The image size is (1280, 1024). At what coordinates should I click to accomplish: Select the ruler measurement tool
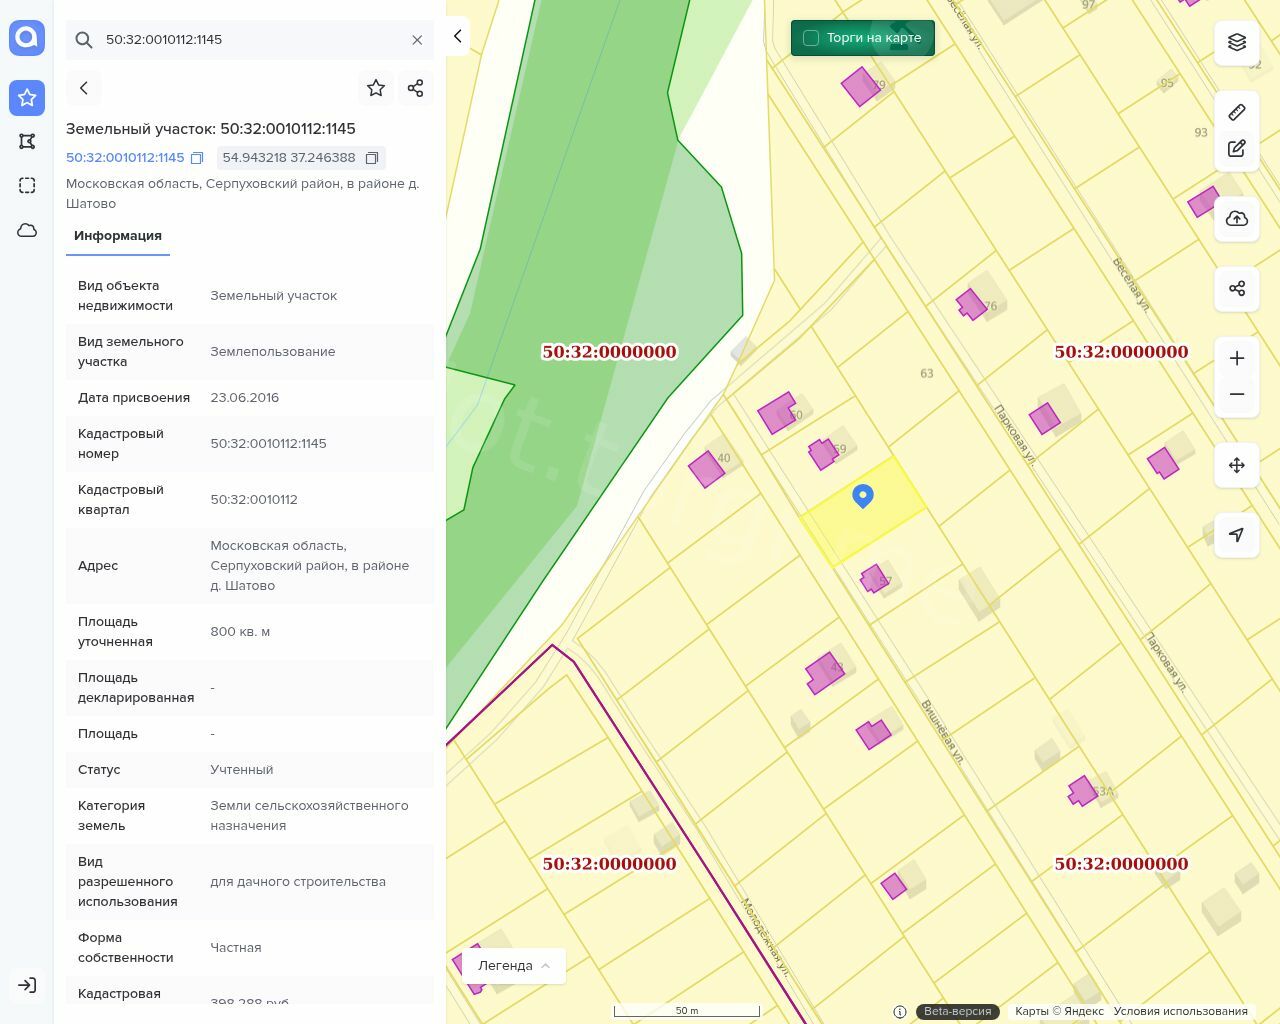pos(1237,112)
